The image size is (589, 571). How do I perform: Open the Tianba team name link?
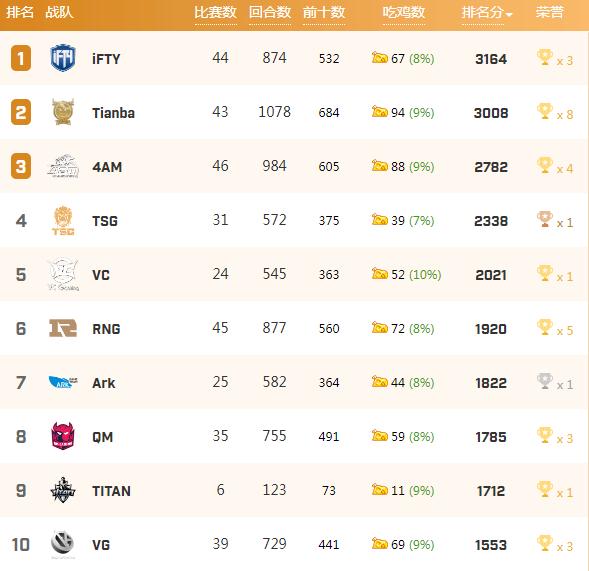coord(113,113)
